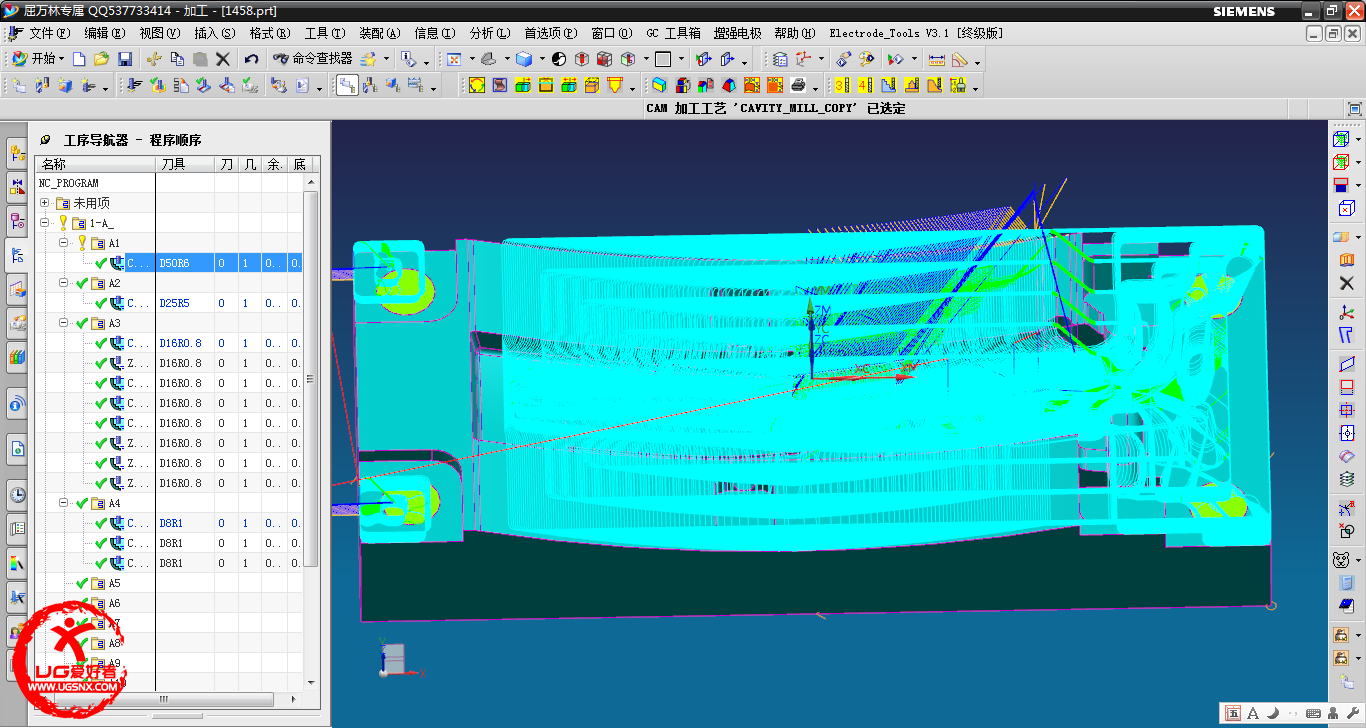The width and height of the screenshot is (1366, 728).
Task: Expand the 未用项 tree node
Action: [44, 203]
